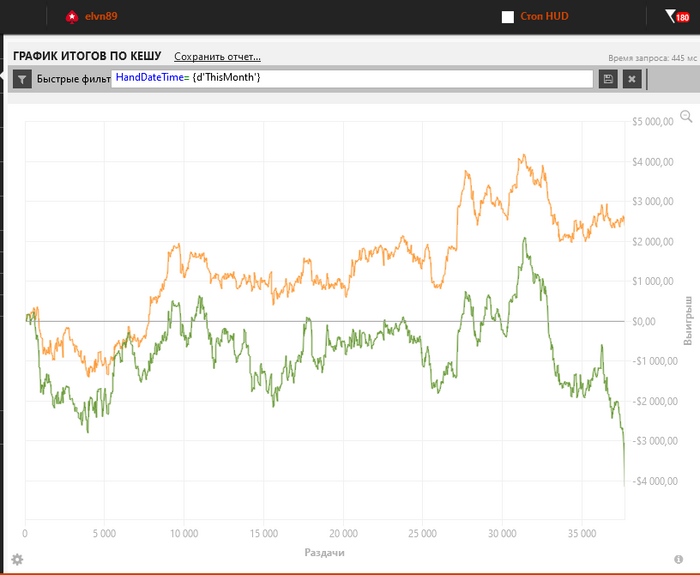Click the Время запроса: 445 мс text

pos(652,58)
